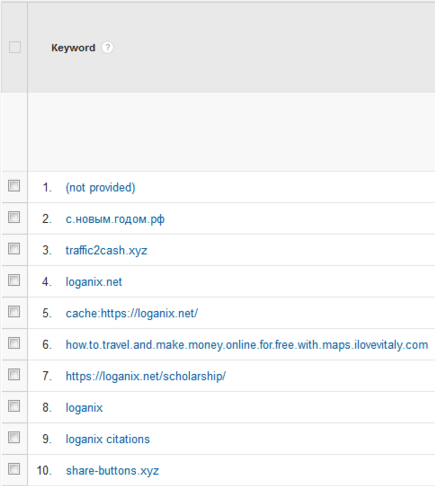Click the cache:https://loganix.net/ keyword
Viewport: 435px width, 486px height.
click(x=132, y=313)
